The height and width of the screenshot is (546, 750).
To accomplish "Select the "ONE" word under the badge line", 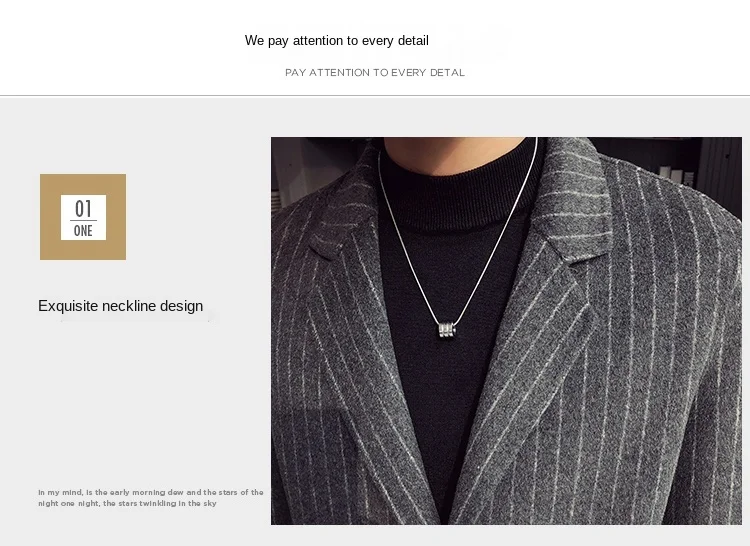I will pyautogui.click(x=83, y=231).
